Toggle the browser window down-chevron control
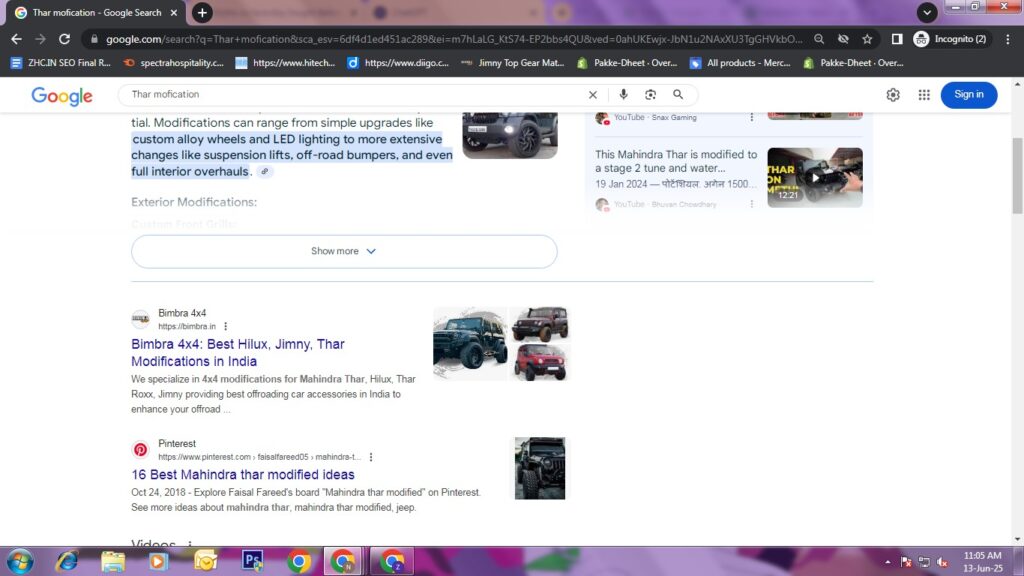 pyautogui.click(x=926, y=12)
